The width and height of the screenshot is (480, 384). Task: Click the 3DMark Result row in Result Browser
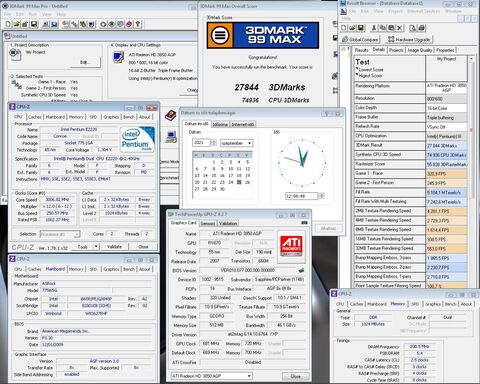[411, 145]
